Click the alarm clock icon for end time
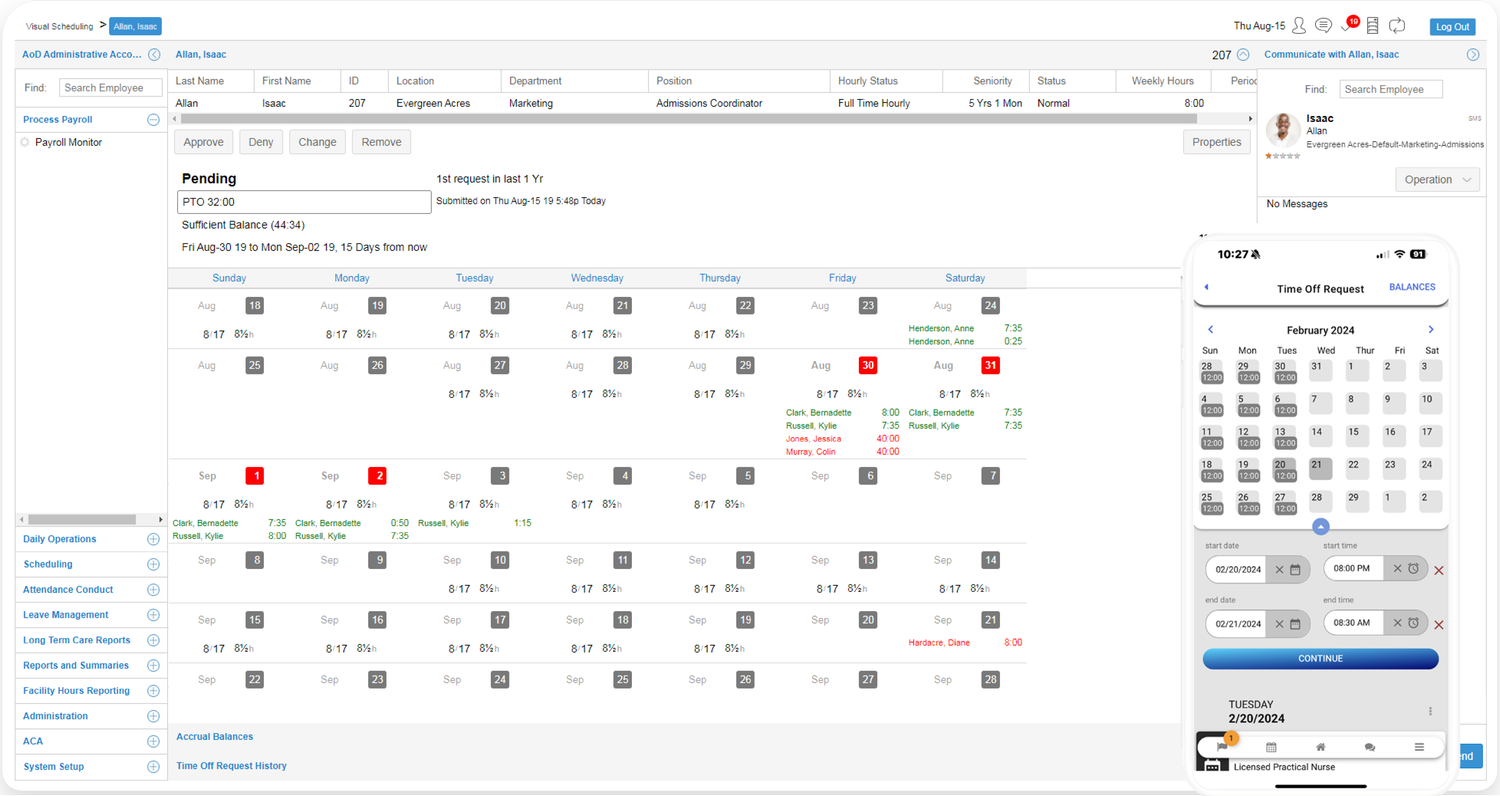The image size is (1500, 796). pyautogui.click(x=1414, y=624)
